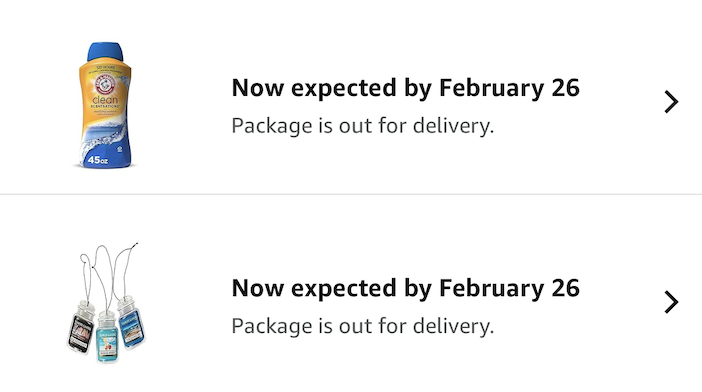
Task: Open the hanging car air fresheners thumbnail
Action: click(106, 302)
